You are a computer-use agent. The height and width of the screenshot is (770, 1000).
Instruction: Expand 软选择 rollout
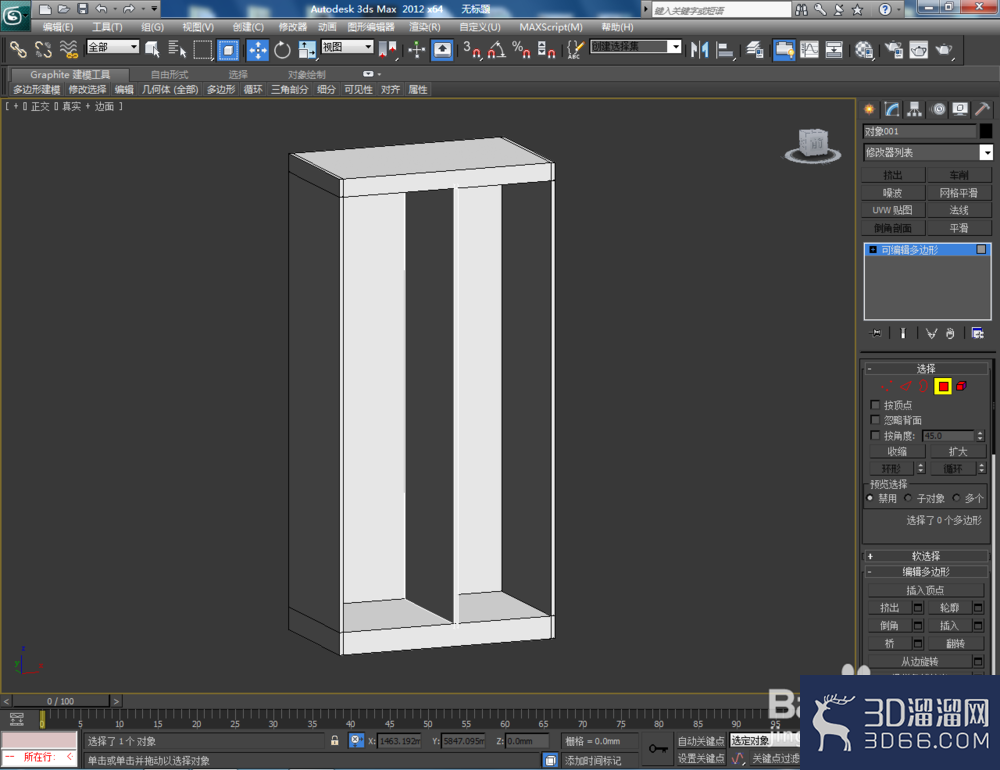tap(925, 556)
